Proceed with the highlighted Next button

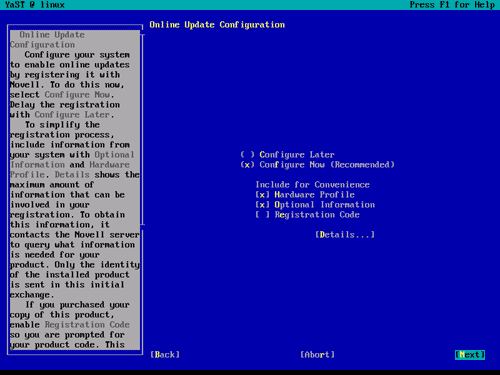pos(470,355)
